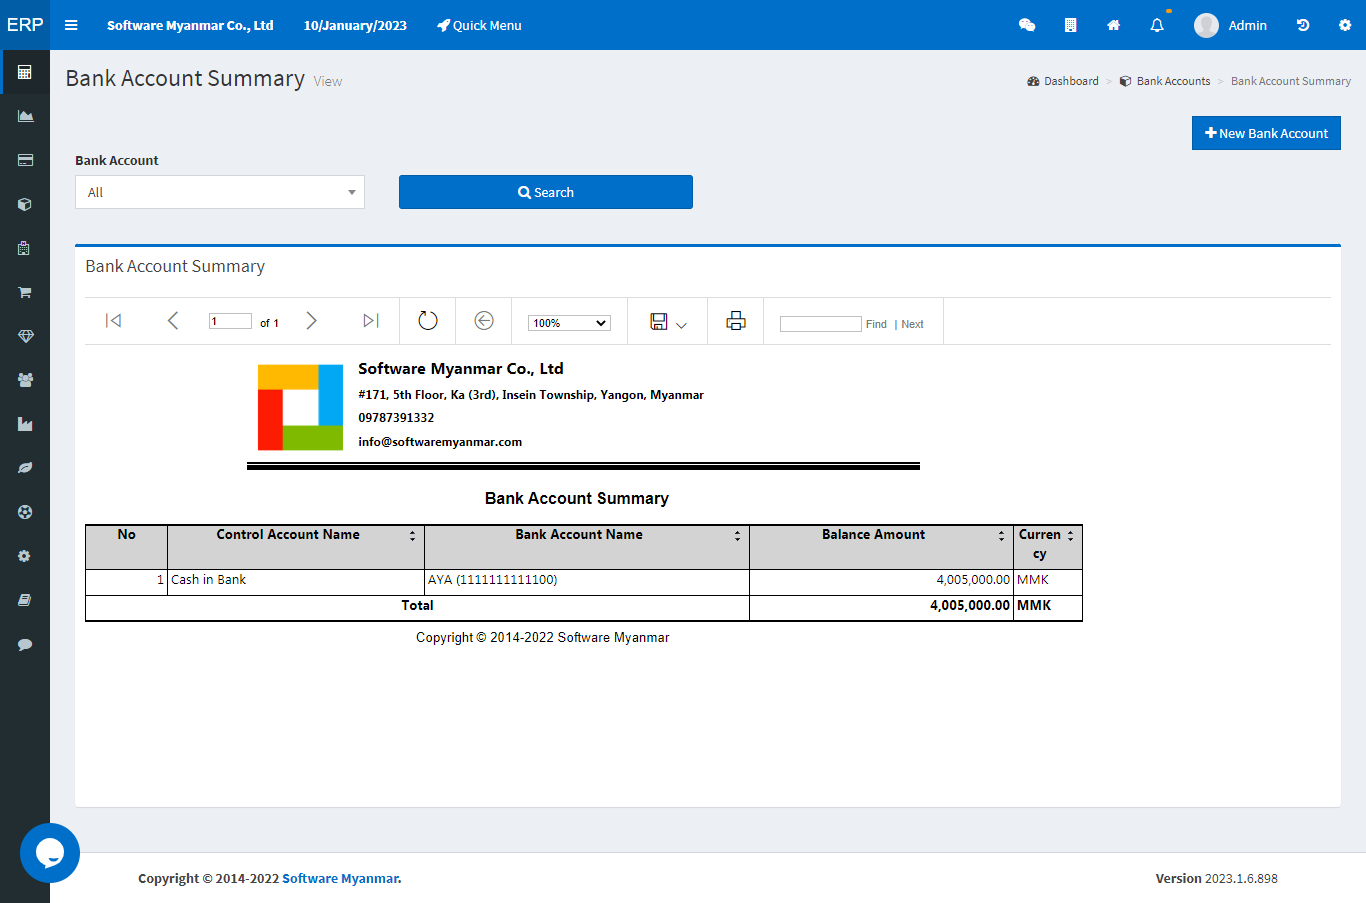1366x903 pixels.
Task: Click the date 10/January/2023 in the header
Action: [355, 25]
